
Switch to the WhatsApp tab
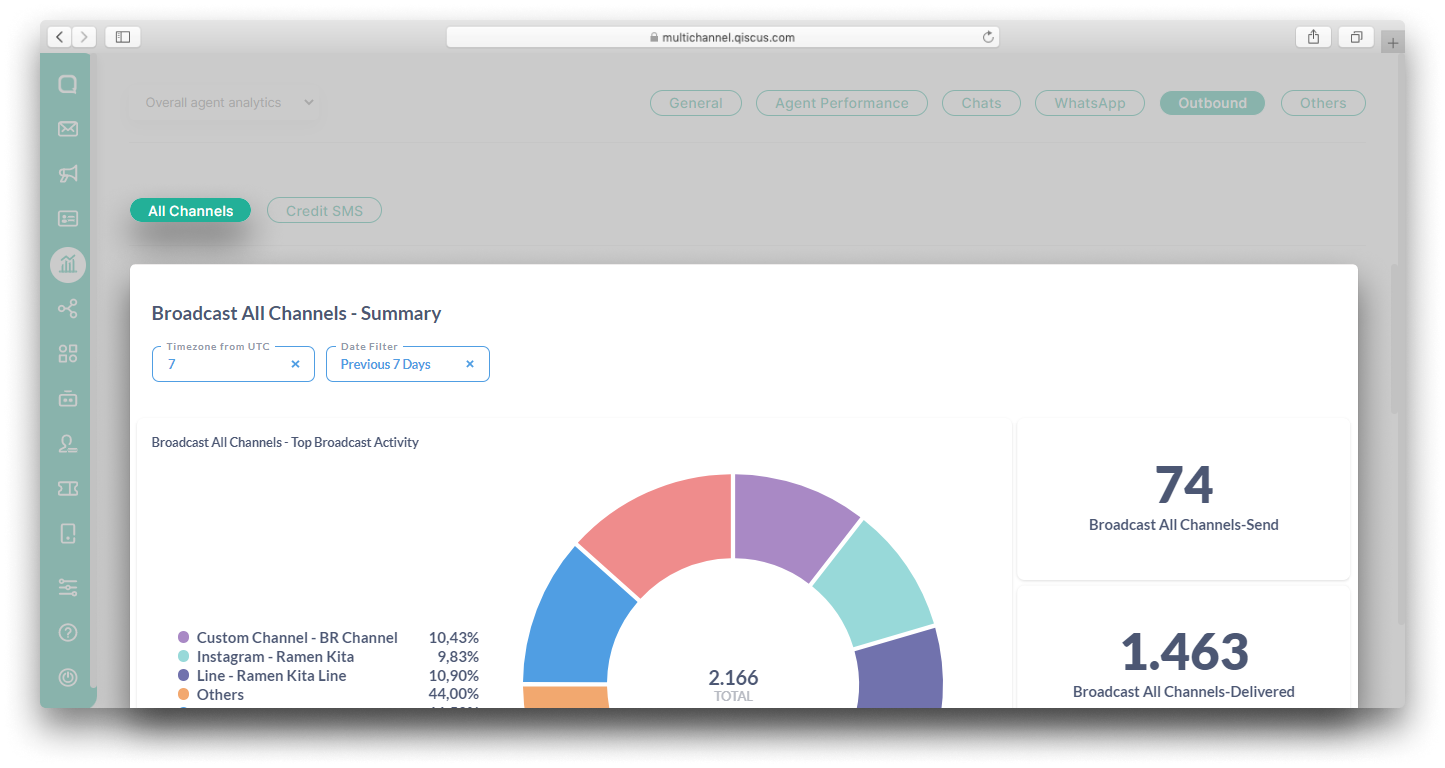pyautogui.click(x=1090, y=103)
